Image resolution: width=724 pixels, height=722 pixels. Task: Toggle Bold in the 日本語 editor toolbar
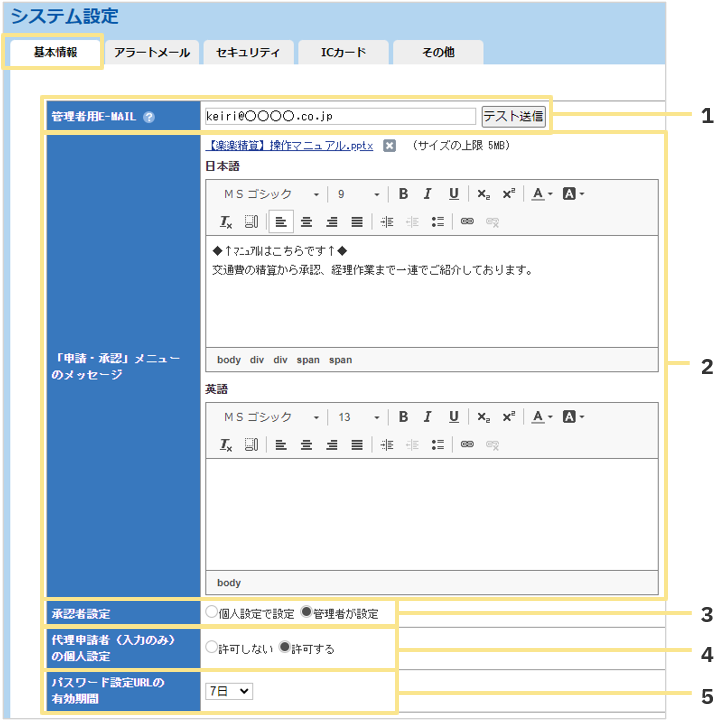pyautogui.click(x=403, y=194)
